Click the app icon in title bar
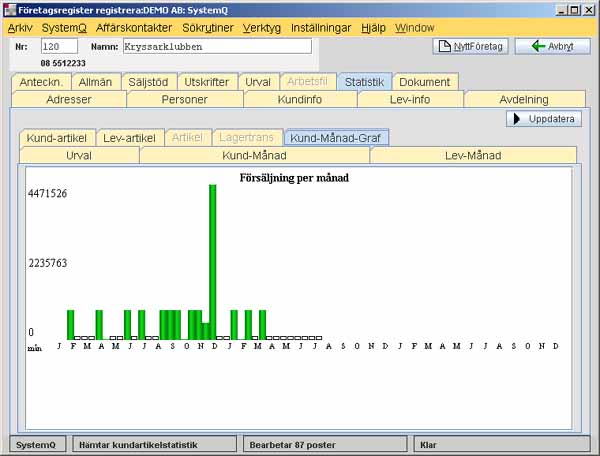 (x=10, y=10)
